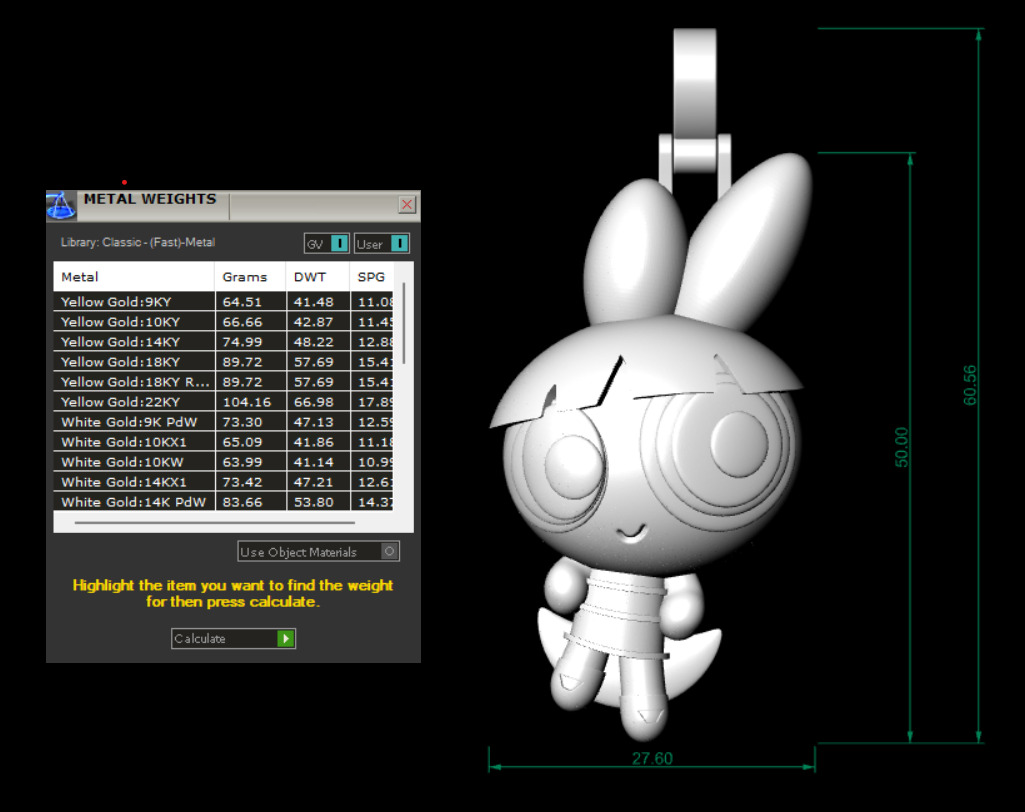Image resolution: width=1025 pixels, height=812 pixels.
Task: Click the 50.00 height dimension label
Action: click(901, 447)
